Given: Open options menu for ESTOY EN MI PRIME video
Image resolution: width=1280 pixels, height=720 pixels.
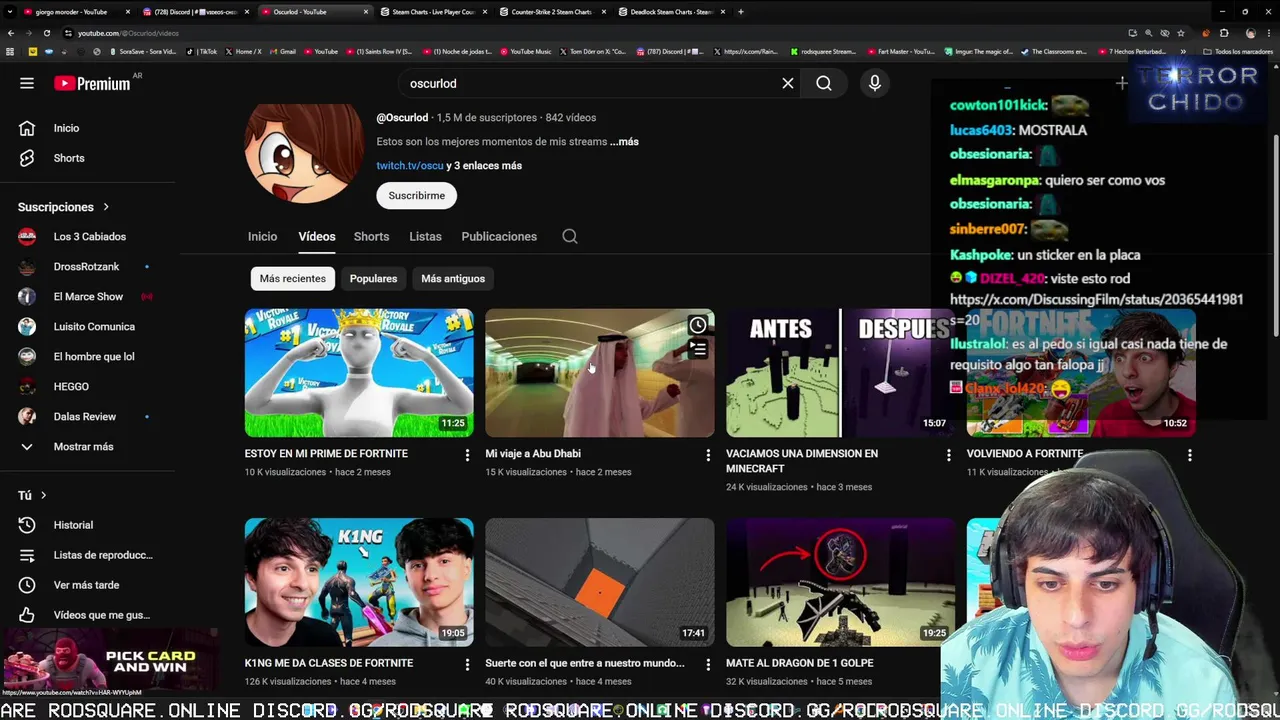Looking at the screenshot, I should coord(467,455).
